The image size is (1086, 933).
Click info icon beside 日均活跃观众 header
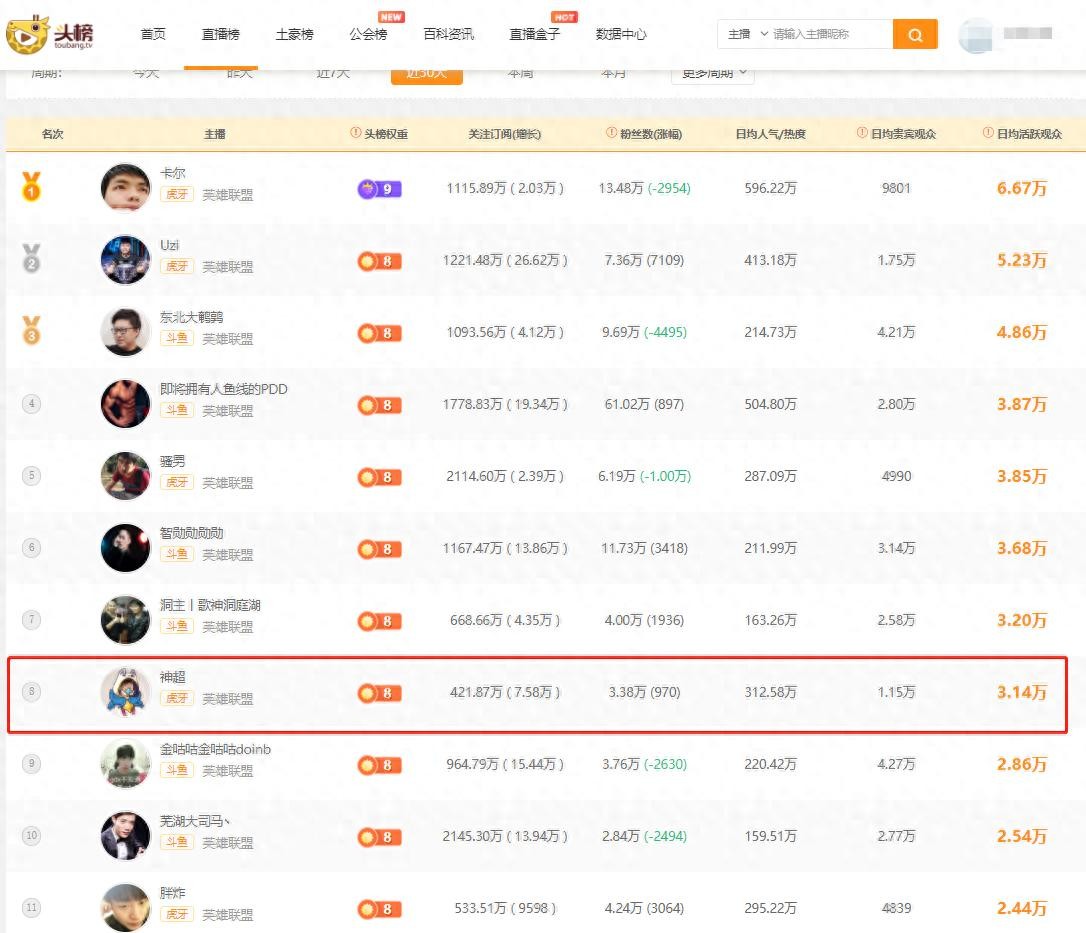[x=988, y=134]
